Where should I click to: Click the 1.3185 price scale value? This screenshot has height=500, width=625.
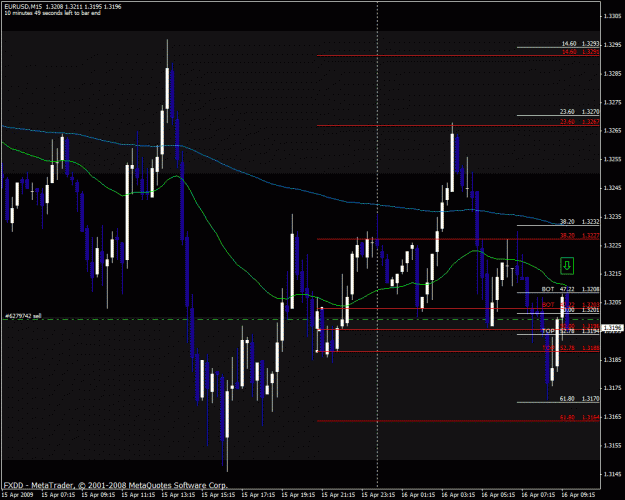pyautogui.click(x=612, y=360)
